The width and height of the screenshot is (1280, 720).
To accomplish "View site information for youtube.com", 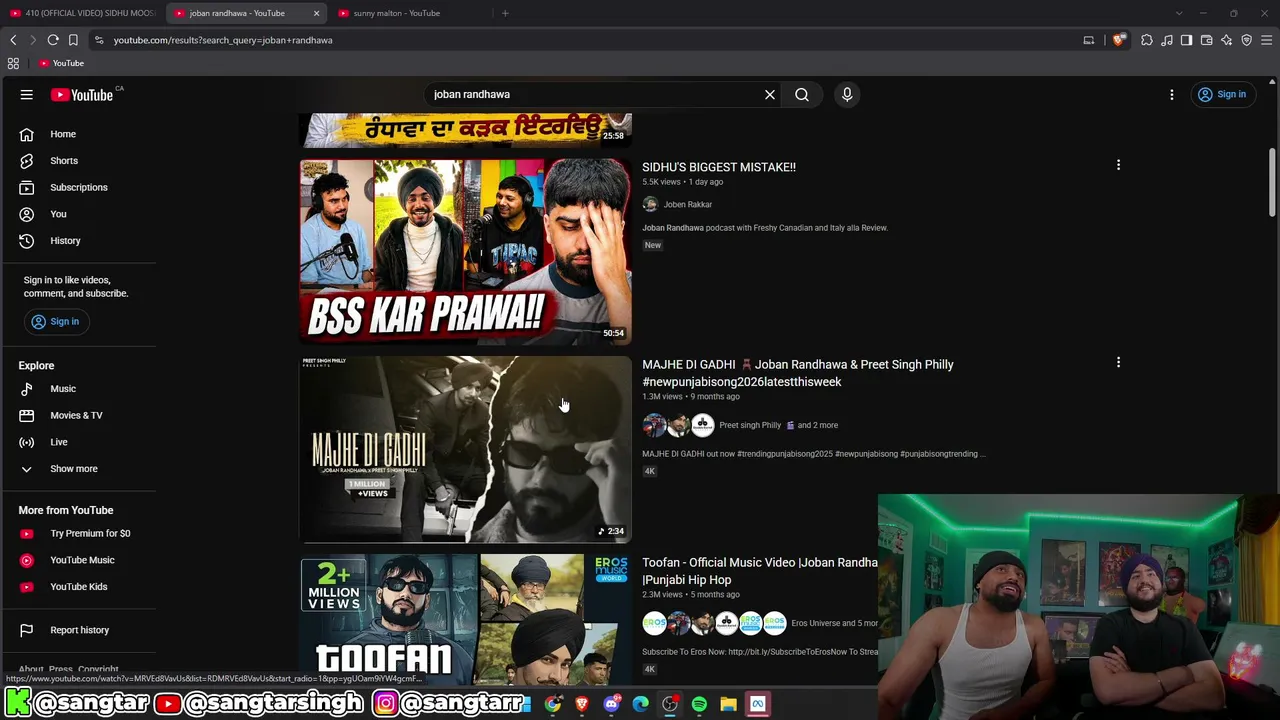I will pos(98,40).
